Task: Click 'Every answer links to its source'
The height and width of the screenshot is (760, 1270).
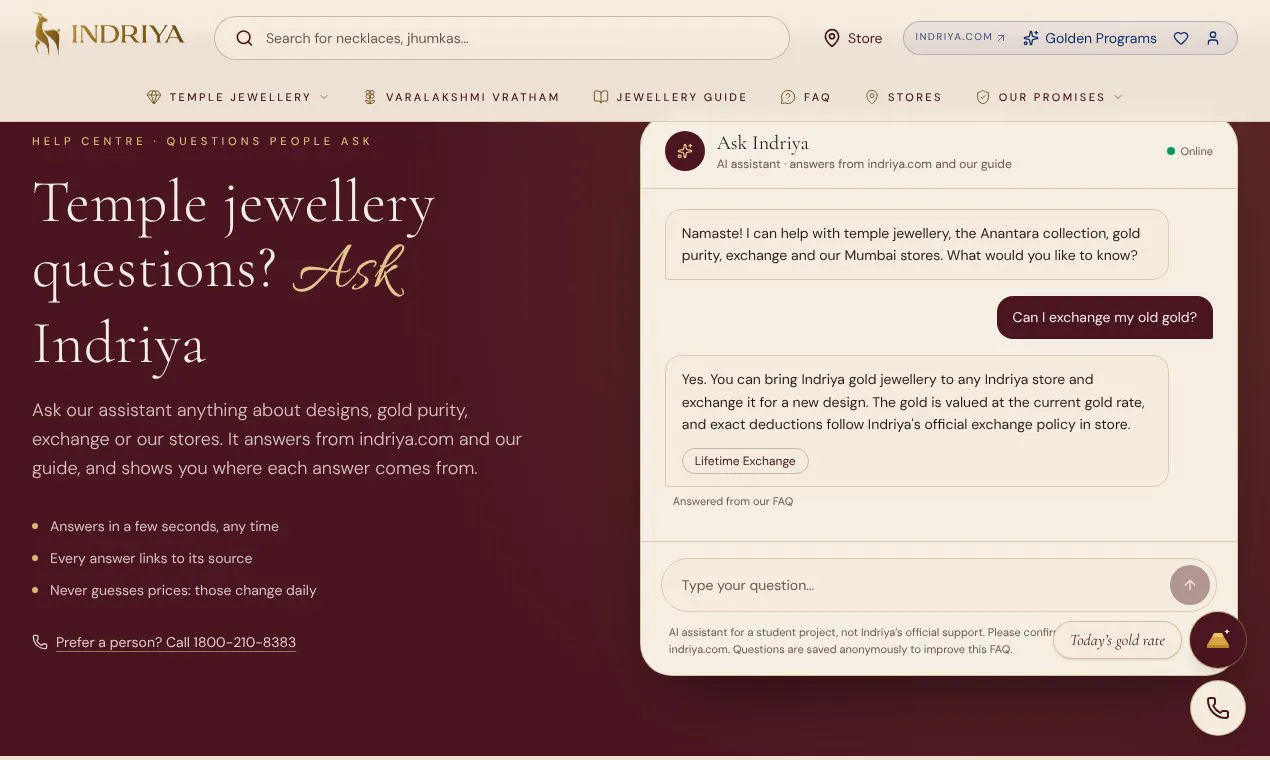Action: (x=151, y=558)
